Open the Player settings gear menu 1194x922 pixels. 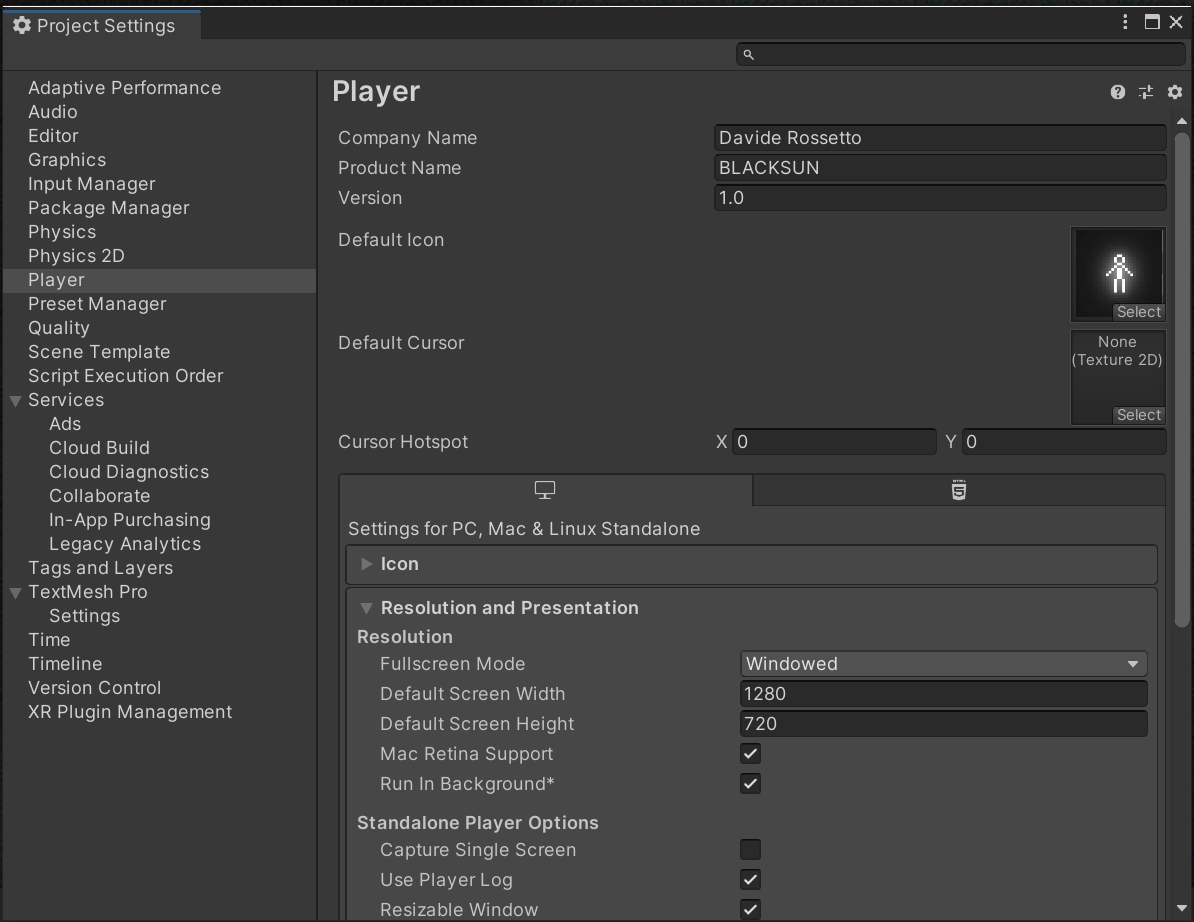(1175, 92)
